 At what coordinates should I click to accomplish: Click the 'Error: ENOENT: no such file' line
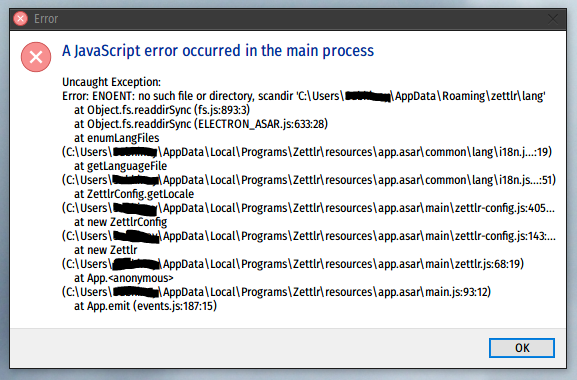click(304, 96)
